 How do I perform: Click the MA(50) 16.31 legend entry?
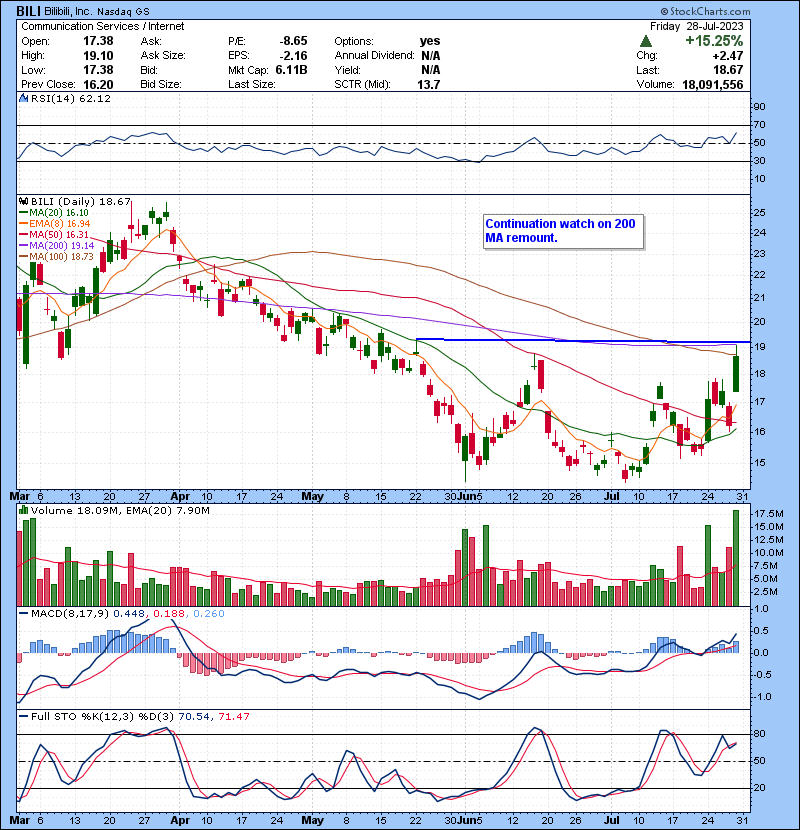[x=54, y=234]
